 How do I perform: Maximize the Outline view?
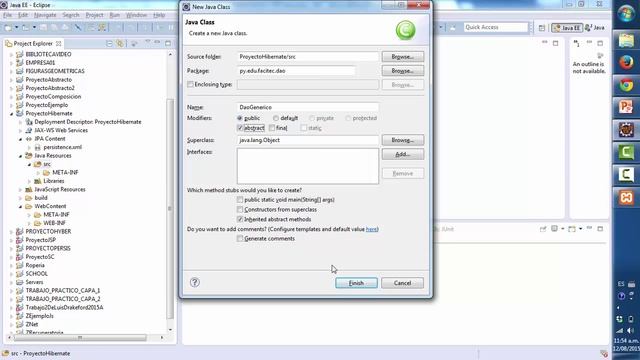[x=600, y=43]
